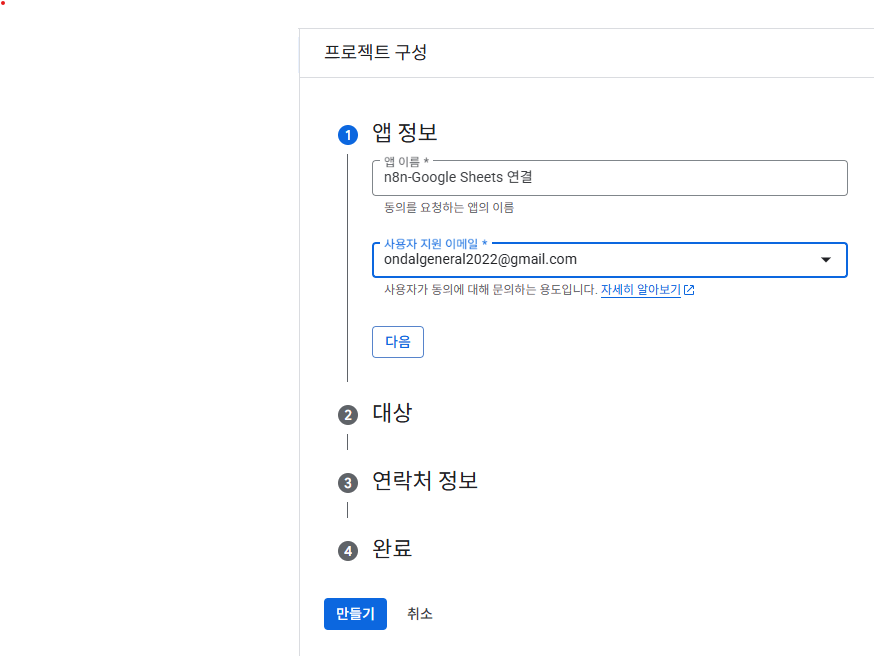
Task: Click the 프로젝트 구성 page title
Action: pyautogui.click(x=376, y=52)
